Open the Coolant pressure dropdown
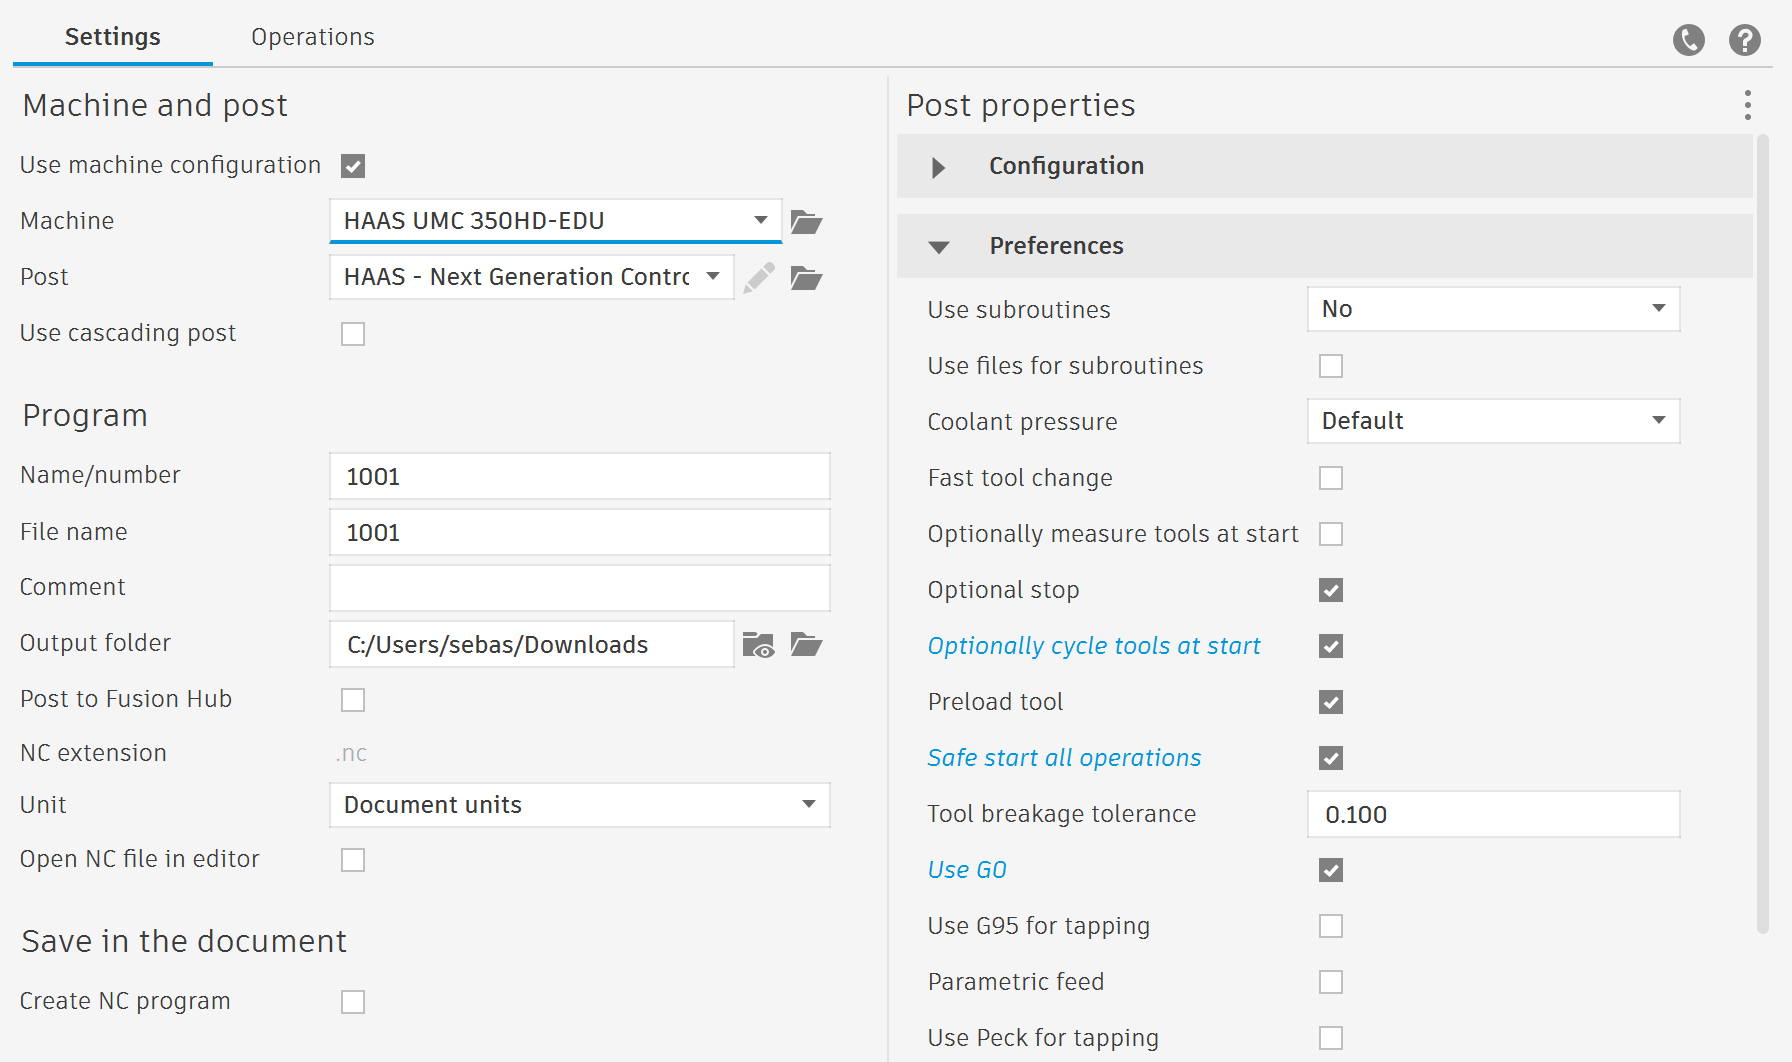Screen dimensions: 1792x1062 pyautogui.click(x=1494, y=421)
